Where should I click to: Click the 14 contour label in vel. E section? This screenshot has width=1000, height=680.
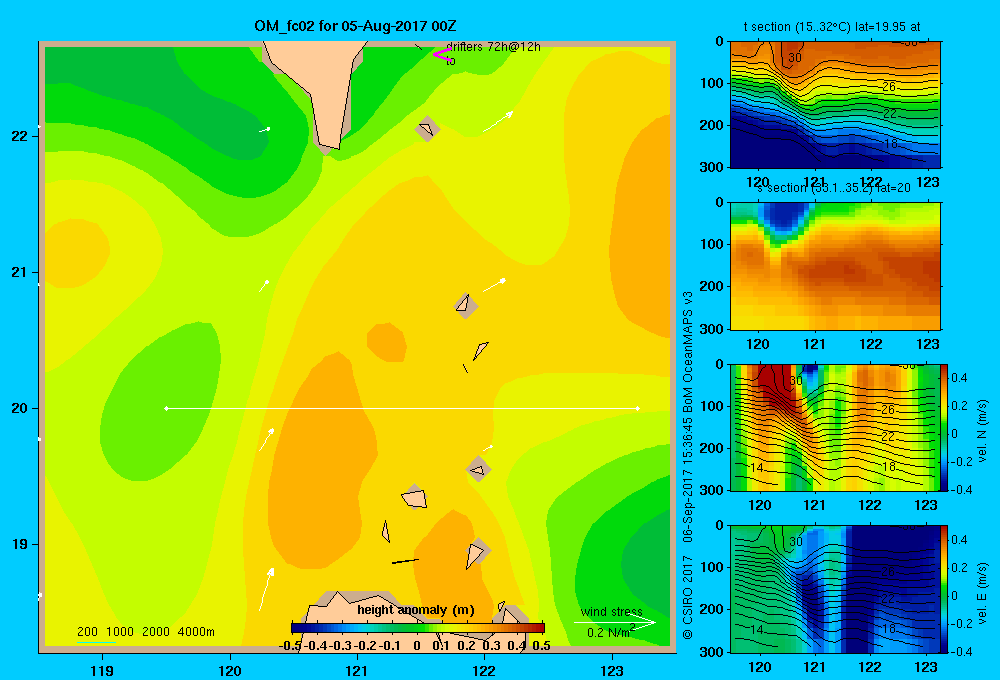tap(756, 629)
